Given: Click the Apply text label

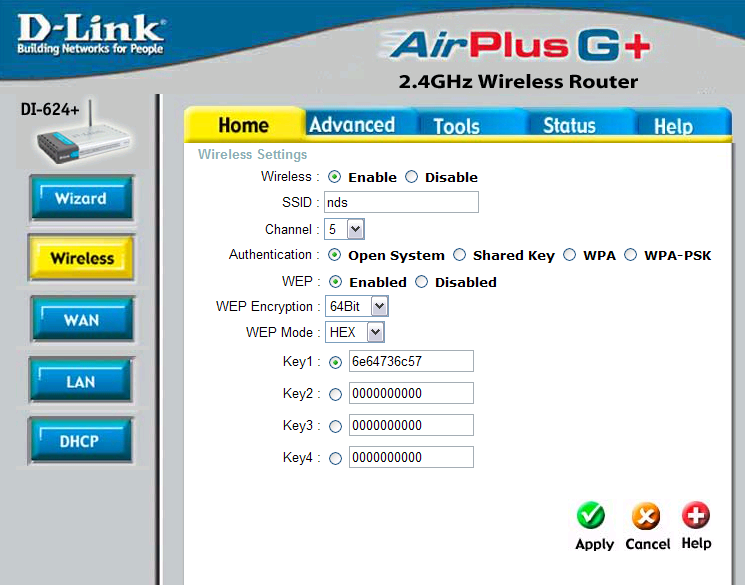Looking at the screenshot, I should 594,544.
